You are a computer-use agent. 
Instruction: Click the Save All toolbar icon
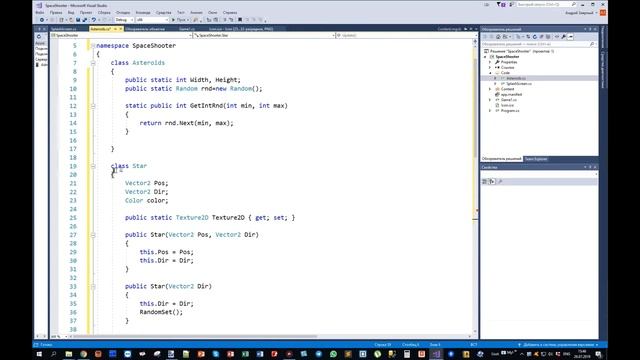tap(85, 20)
